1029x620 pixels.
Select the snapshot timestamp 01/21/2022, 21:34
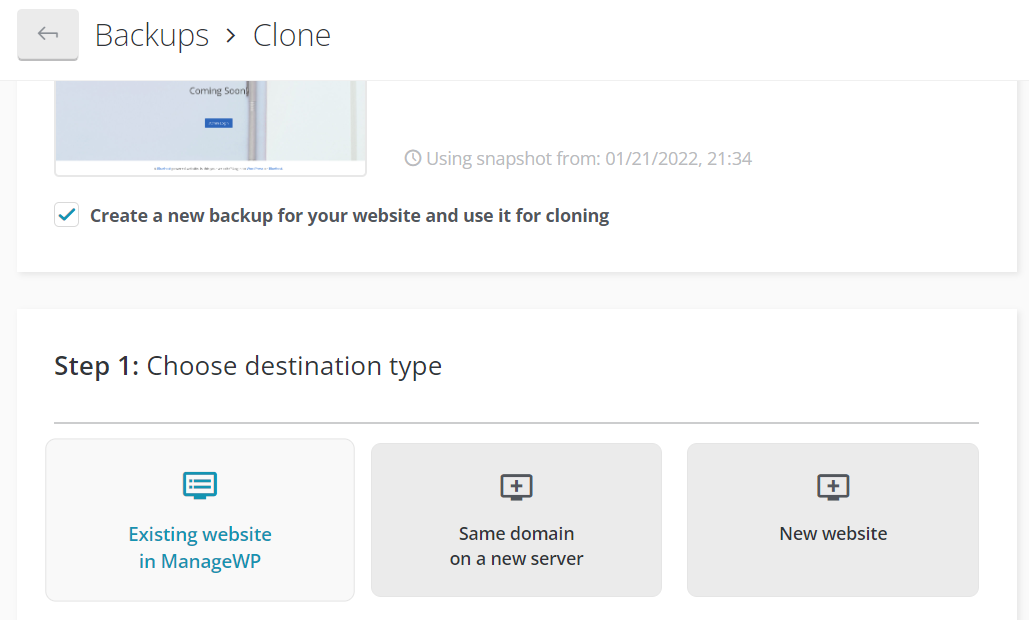click(x=678, y=158)
